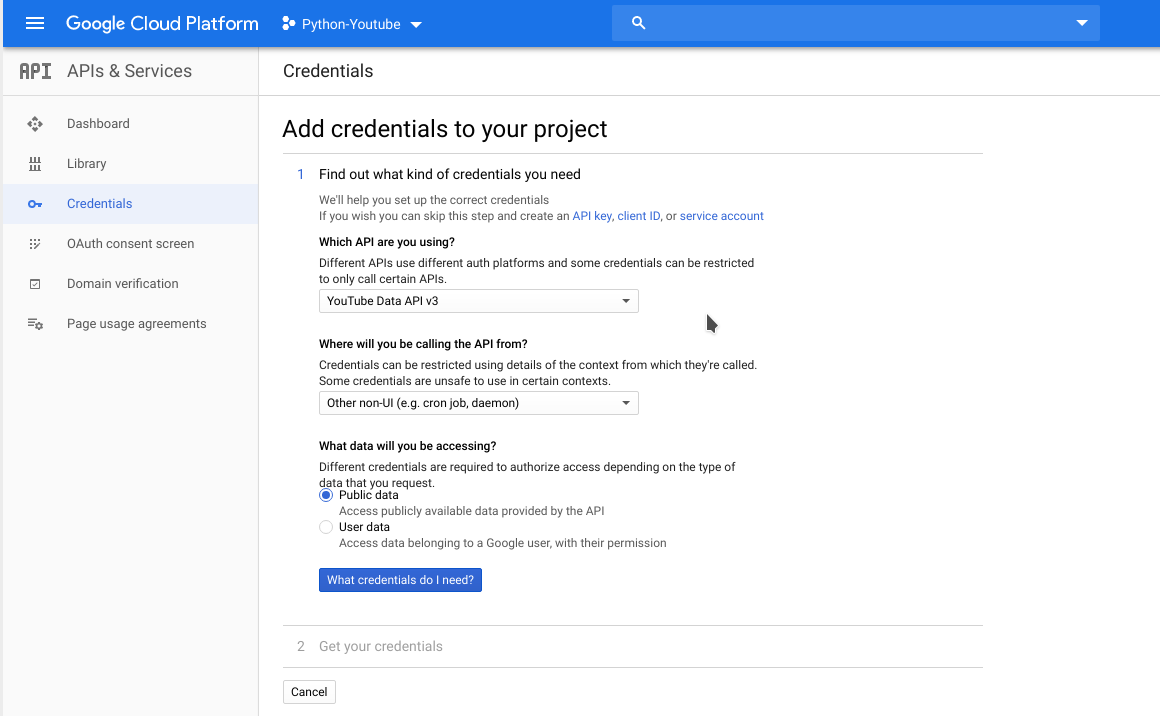The image size is (1160, 716).
Task: Click the Which API are you using label
Action: tap(387, 242)
